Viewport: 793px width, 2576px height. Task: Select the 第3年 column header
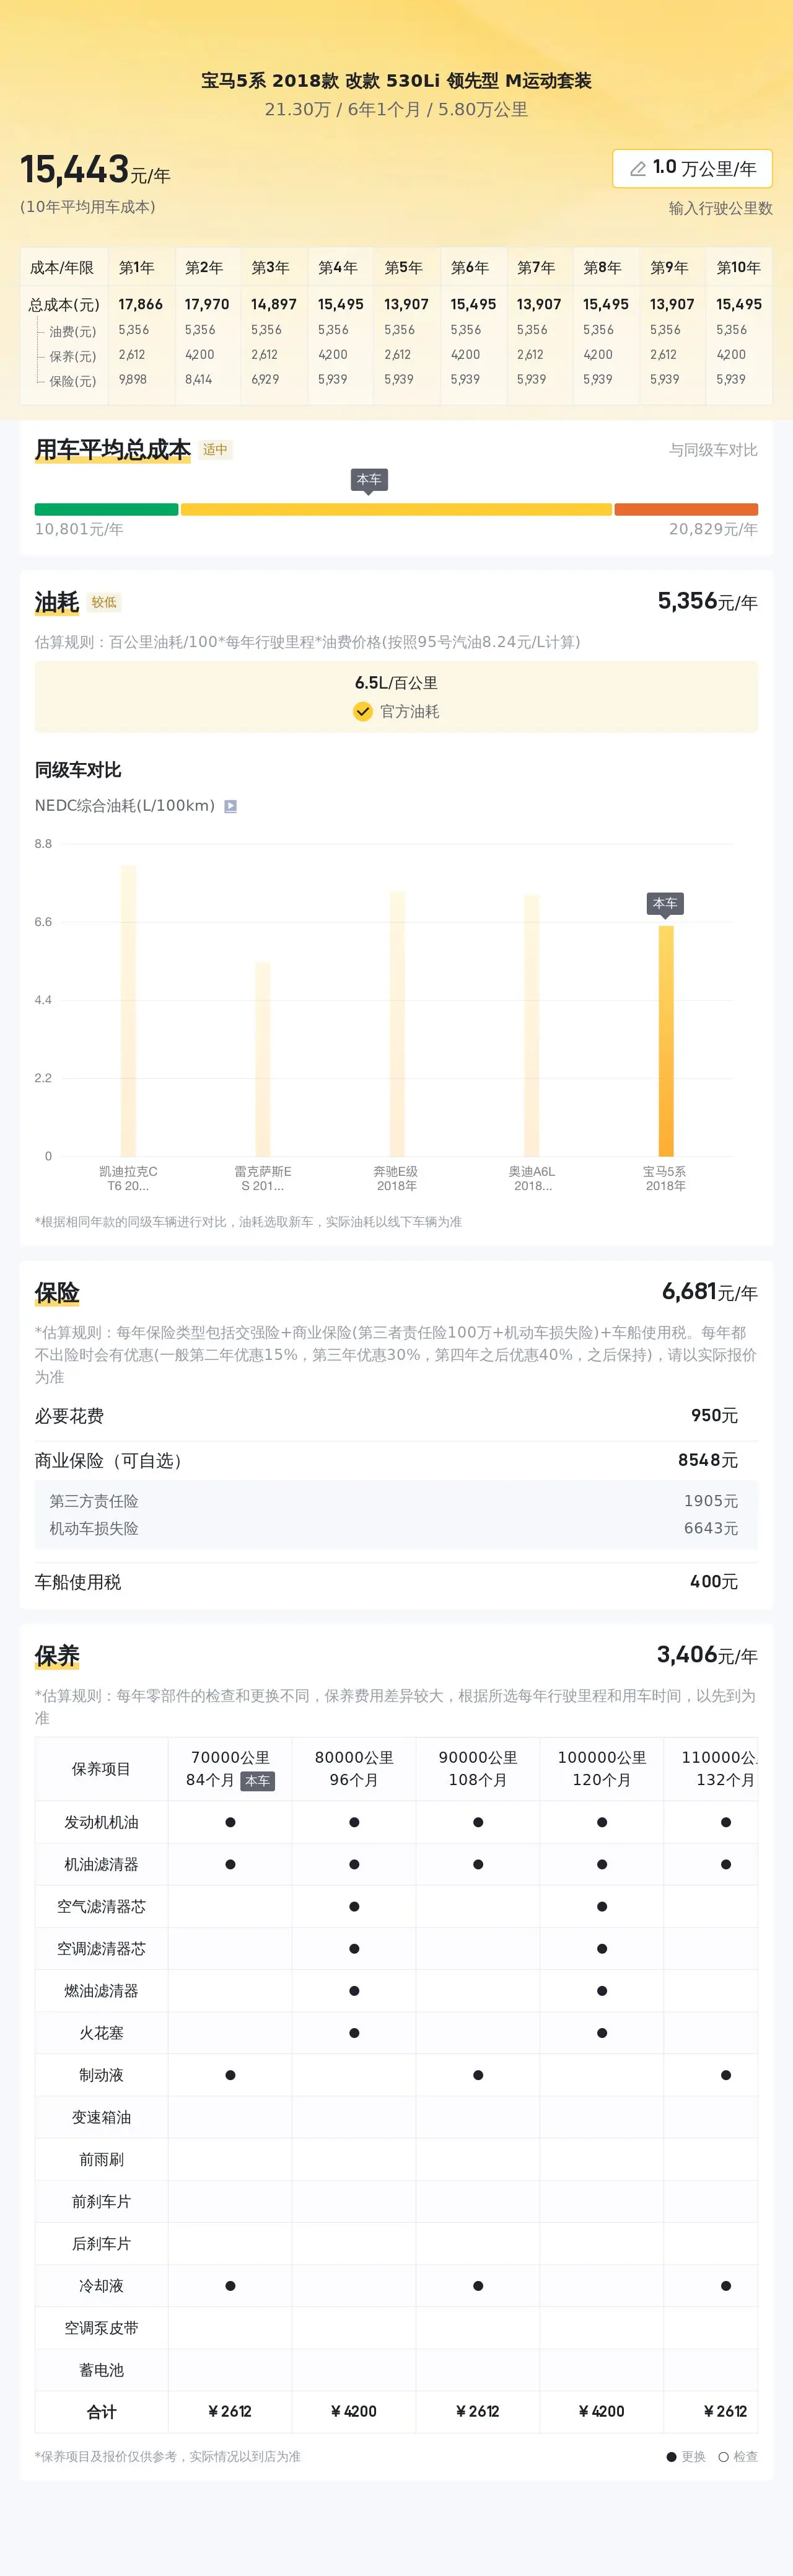coord(270,267)
